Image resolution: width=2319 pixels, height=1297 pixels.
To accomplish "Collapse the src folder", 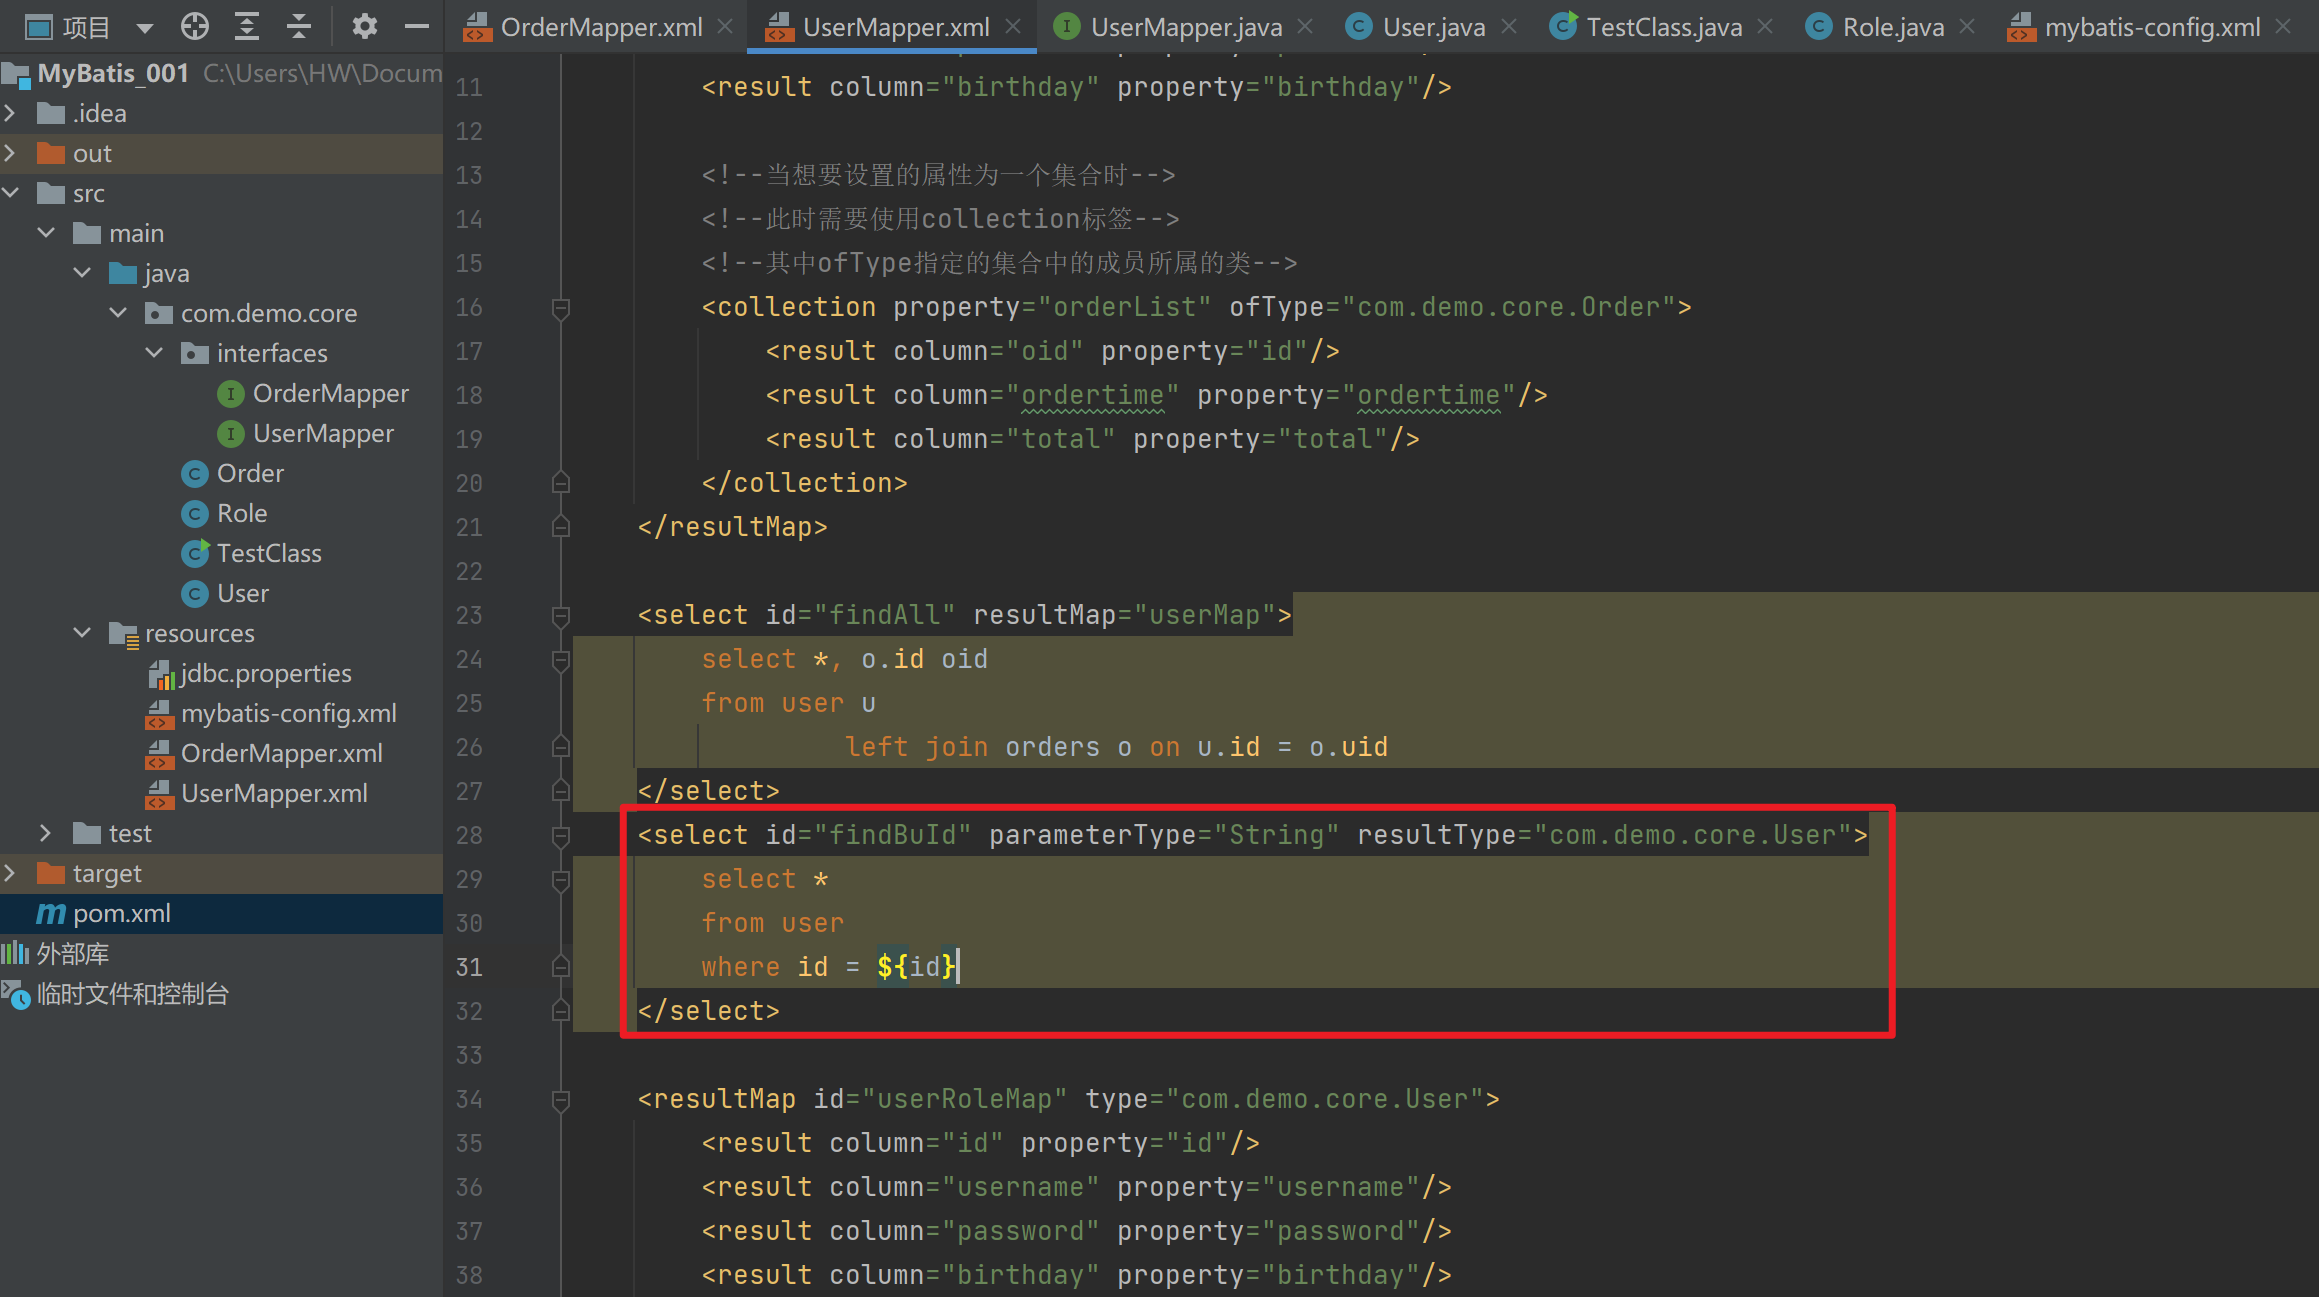I will click(x=11, y=193).
